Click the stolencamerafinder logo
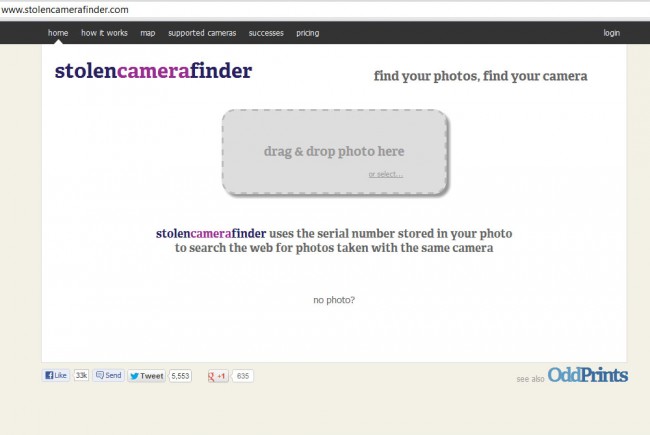 coord(153,70)
